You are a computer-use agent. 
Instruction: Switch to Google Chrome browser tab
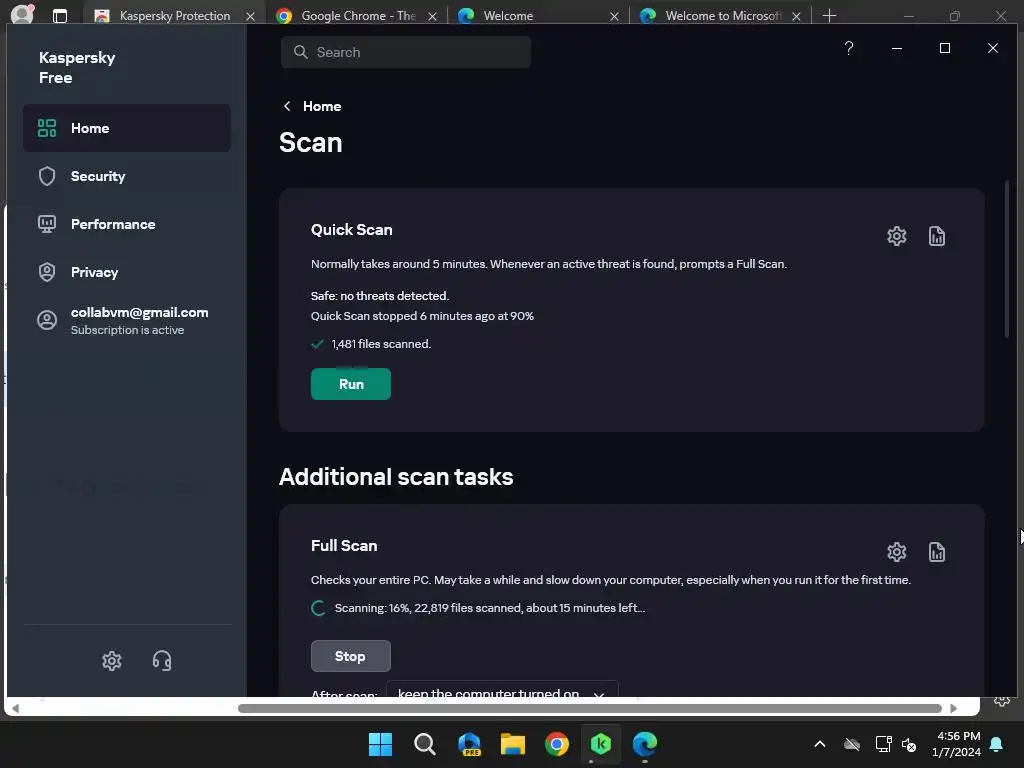(357, 16)
